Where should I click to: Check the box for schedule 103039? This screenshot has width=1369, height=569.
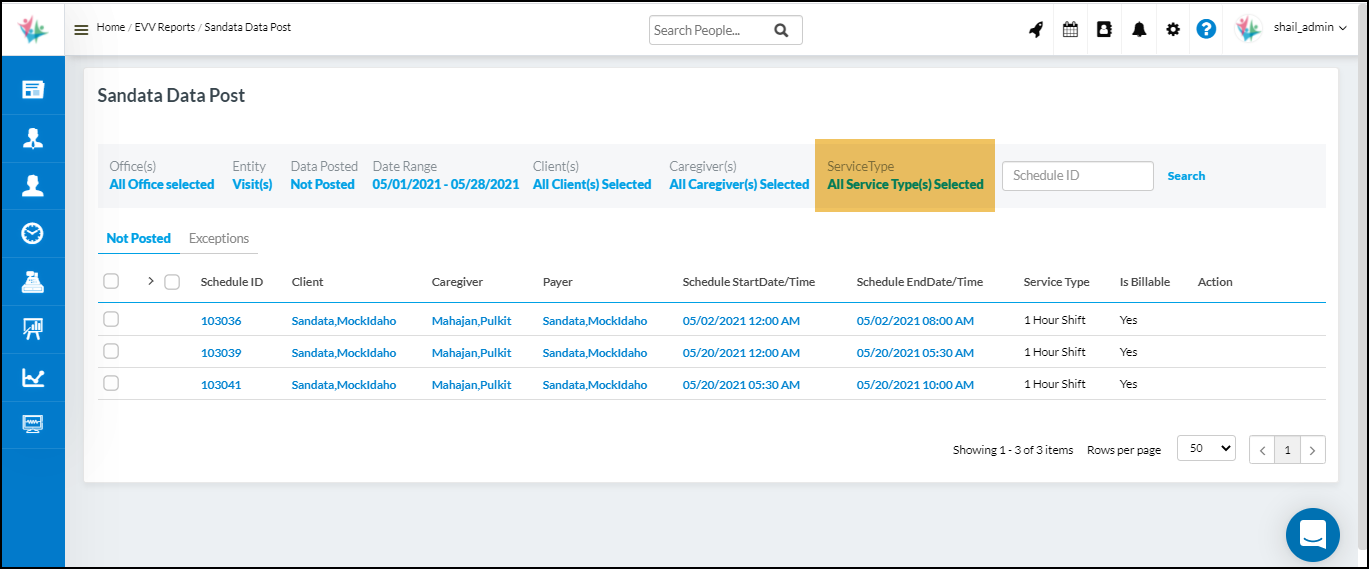(x=111, y=352)
